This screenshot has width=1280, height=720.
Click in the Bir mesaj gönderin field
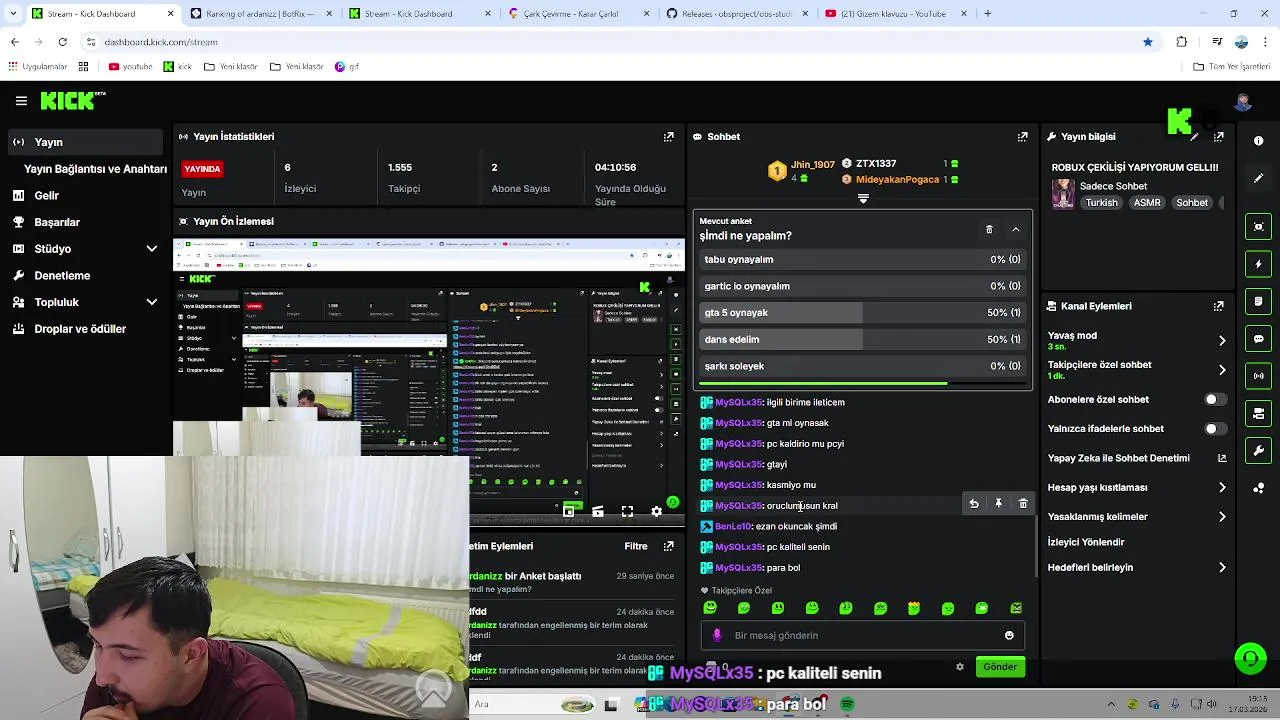pyautogui.click(x=862, y=635)
